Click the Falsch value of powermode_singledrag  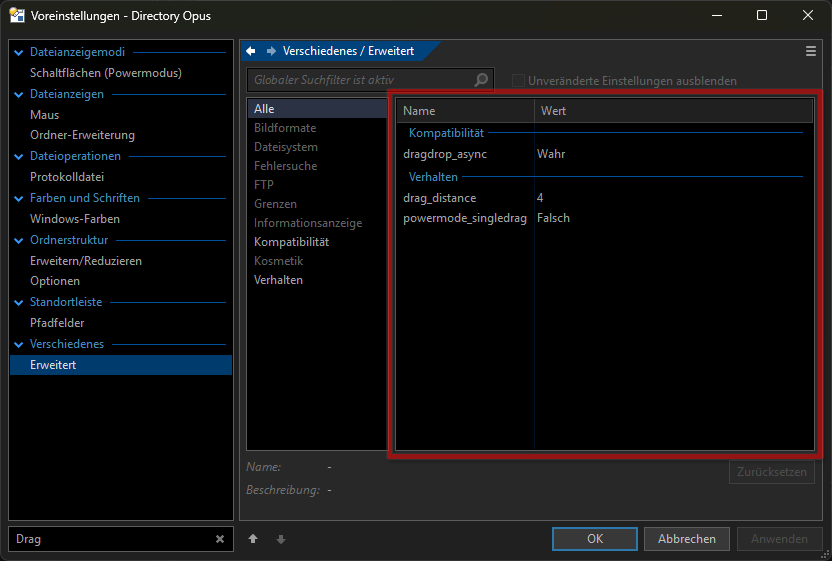pyautogui.click(x=553, y=218)
